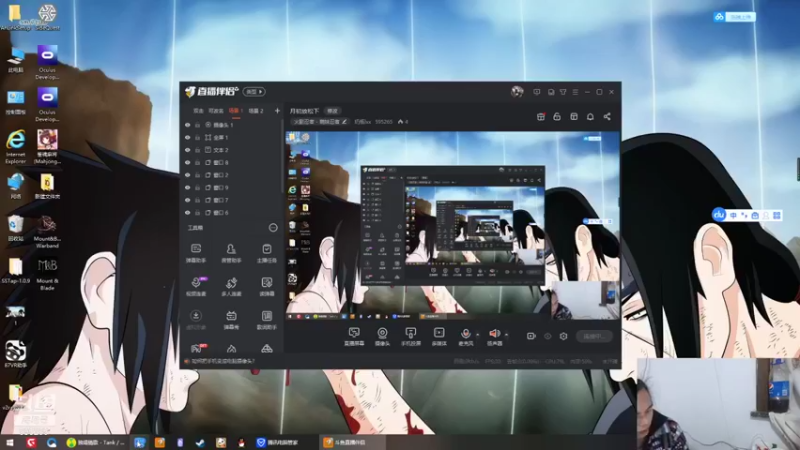
Task: Open the 多人连麦 multi-person mic tool
Action: click(x=231, y=287)
